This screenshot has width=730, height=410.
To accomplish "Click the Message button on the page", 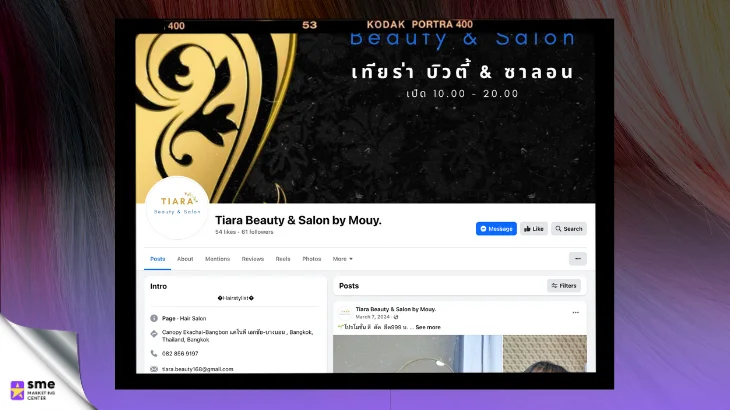I will [x=496, y=229].
